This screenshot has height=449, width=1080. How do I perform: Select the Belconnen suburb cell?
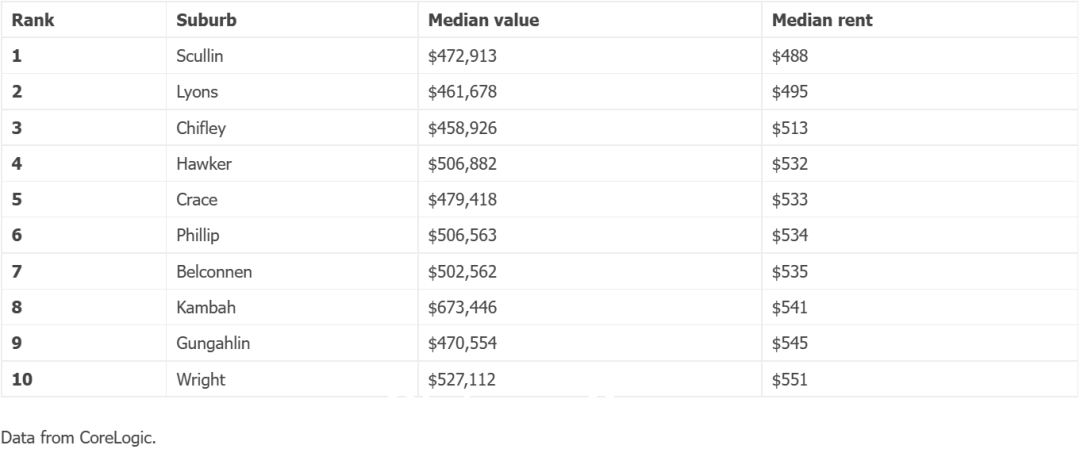coord(292,271)
